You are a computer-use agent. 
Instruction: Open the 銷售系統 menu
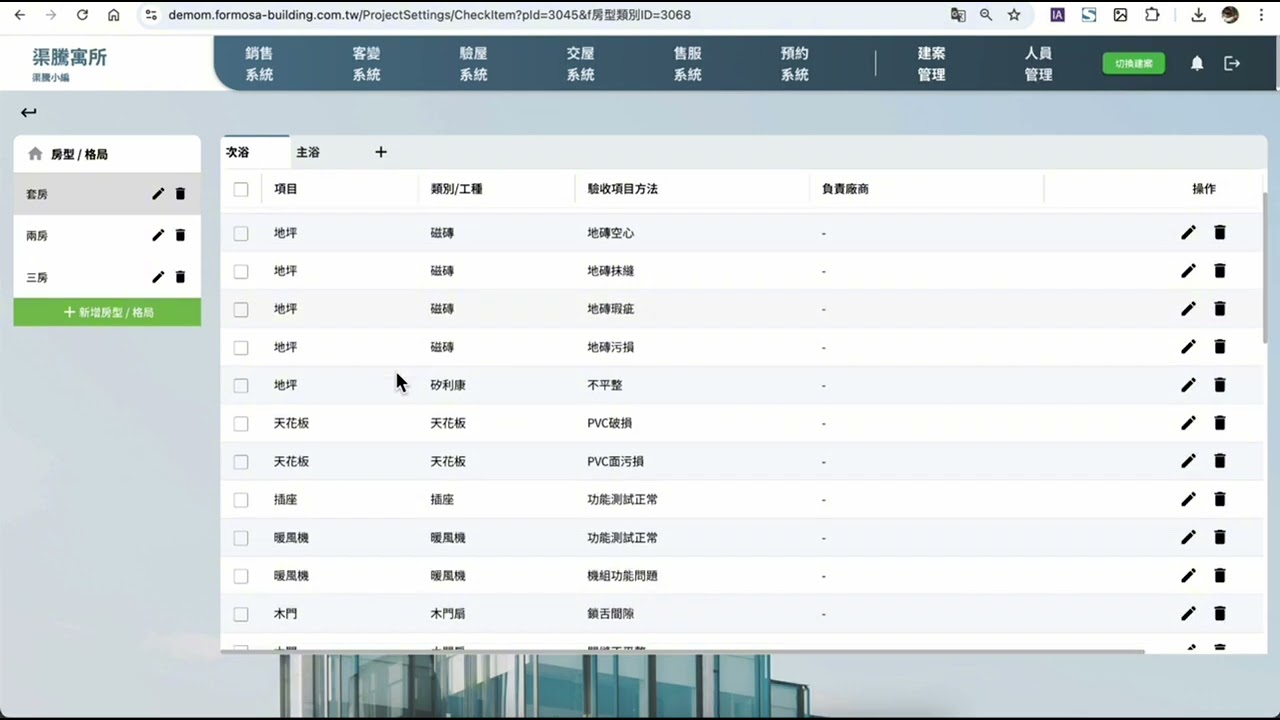click(259, 64)
